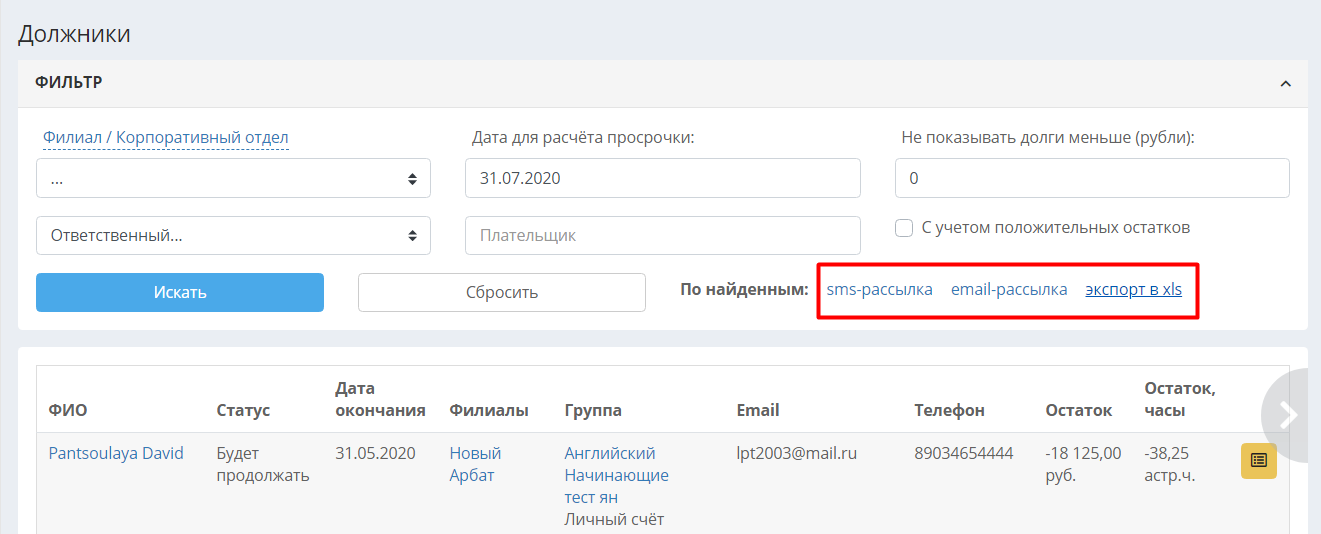The height and width of the screenshot is (534, 1321).
Task: Click the Email column header
Action: (x=758, y=410)
